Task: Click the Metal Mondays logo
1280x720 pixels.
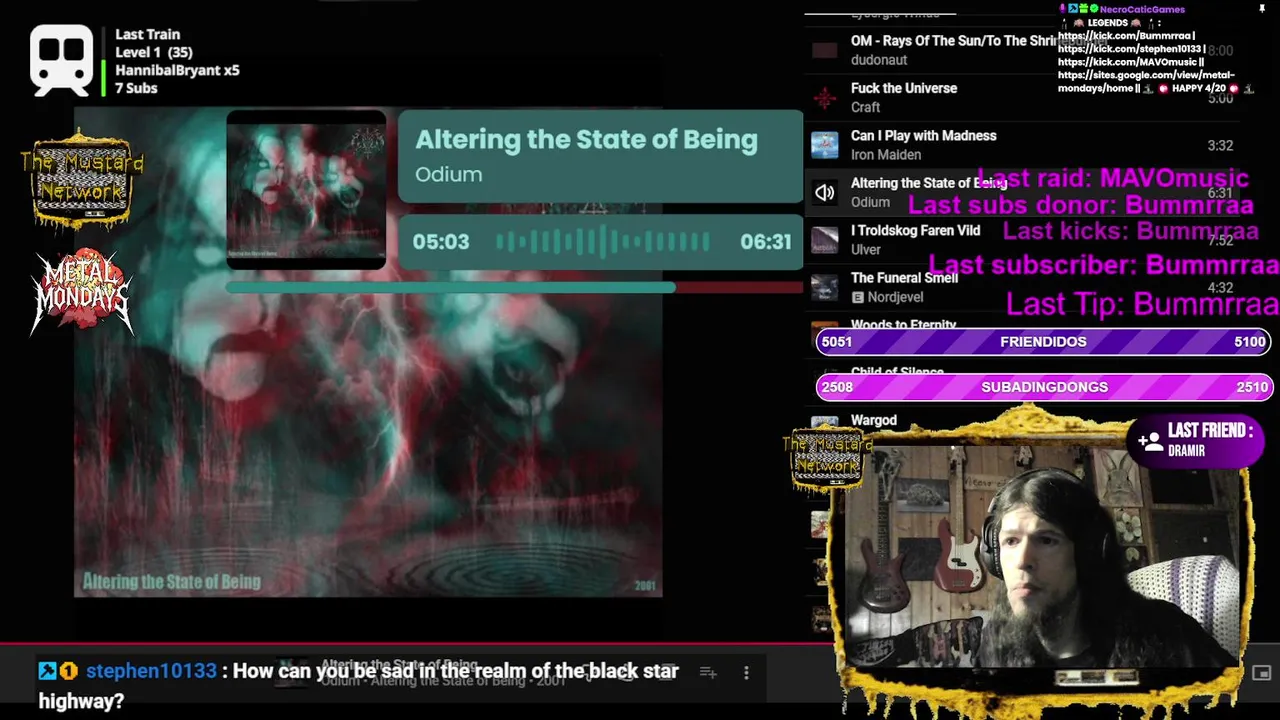Action: [82, 290]
